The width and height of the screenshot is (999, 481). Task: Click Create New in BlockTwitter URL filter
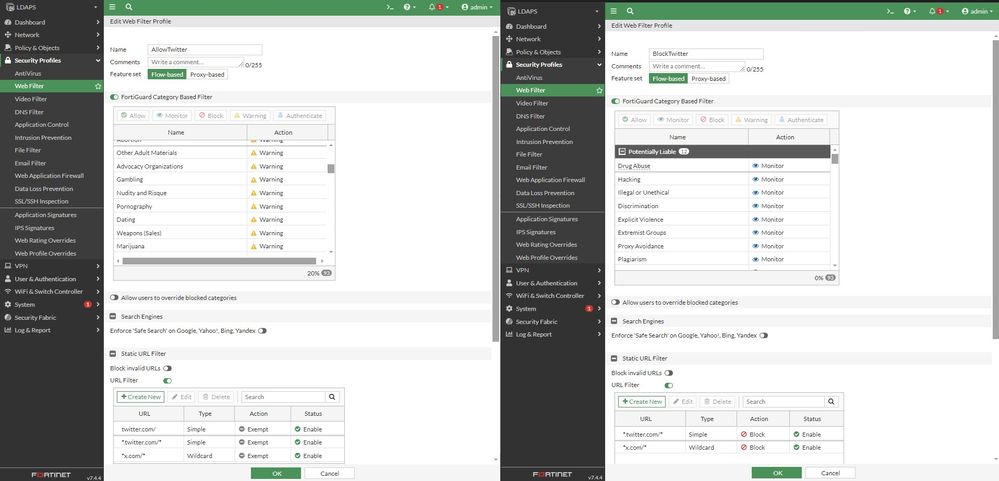642,402
